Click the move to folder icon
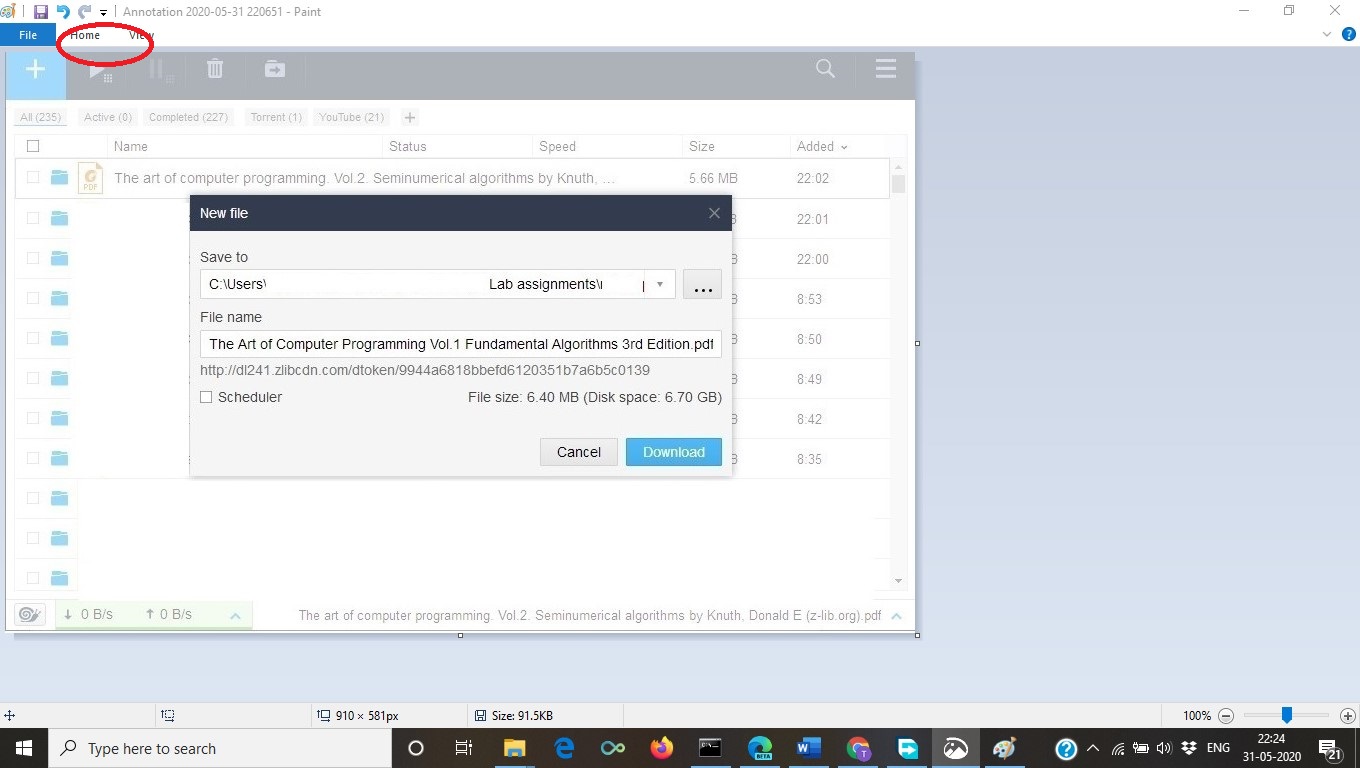This screenshot has width=1360, height=768. tap(274, 69)
